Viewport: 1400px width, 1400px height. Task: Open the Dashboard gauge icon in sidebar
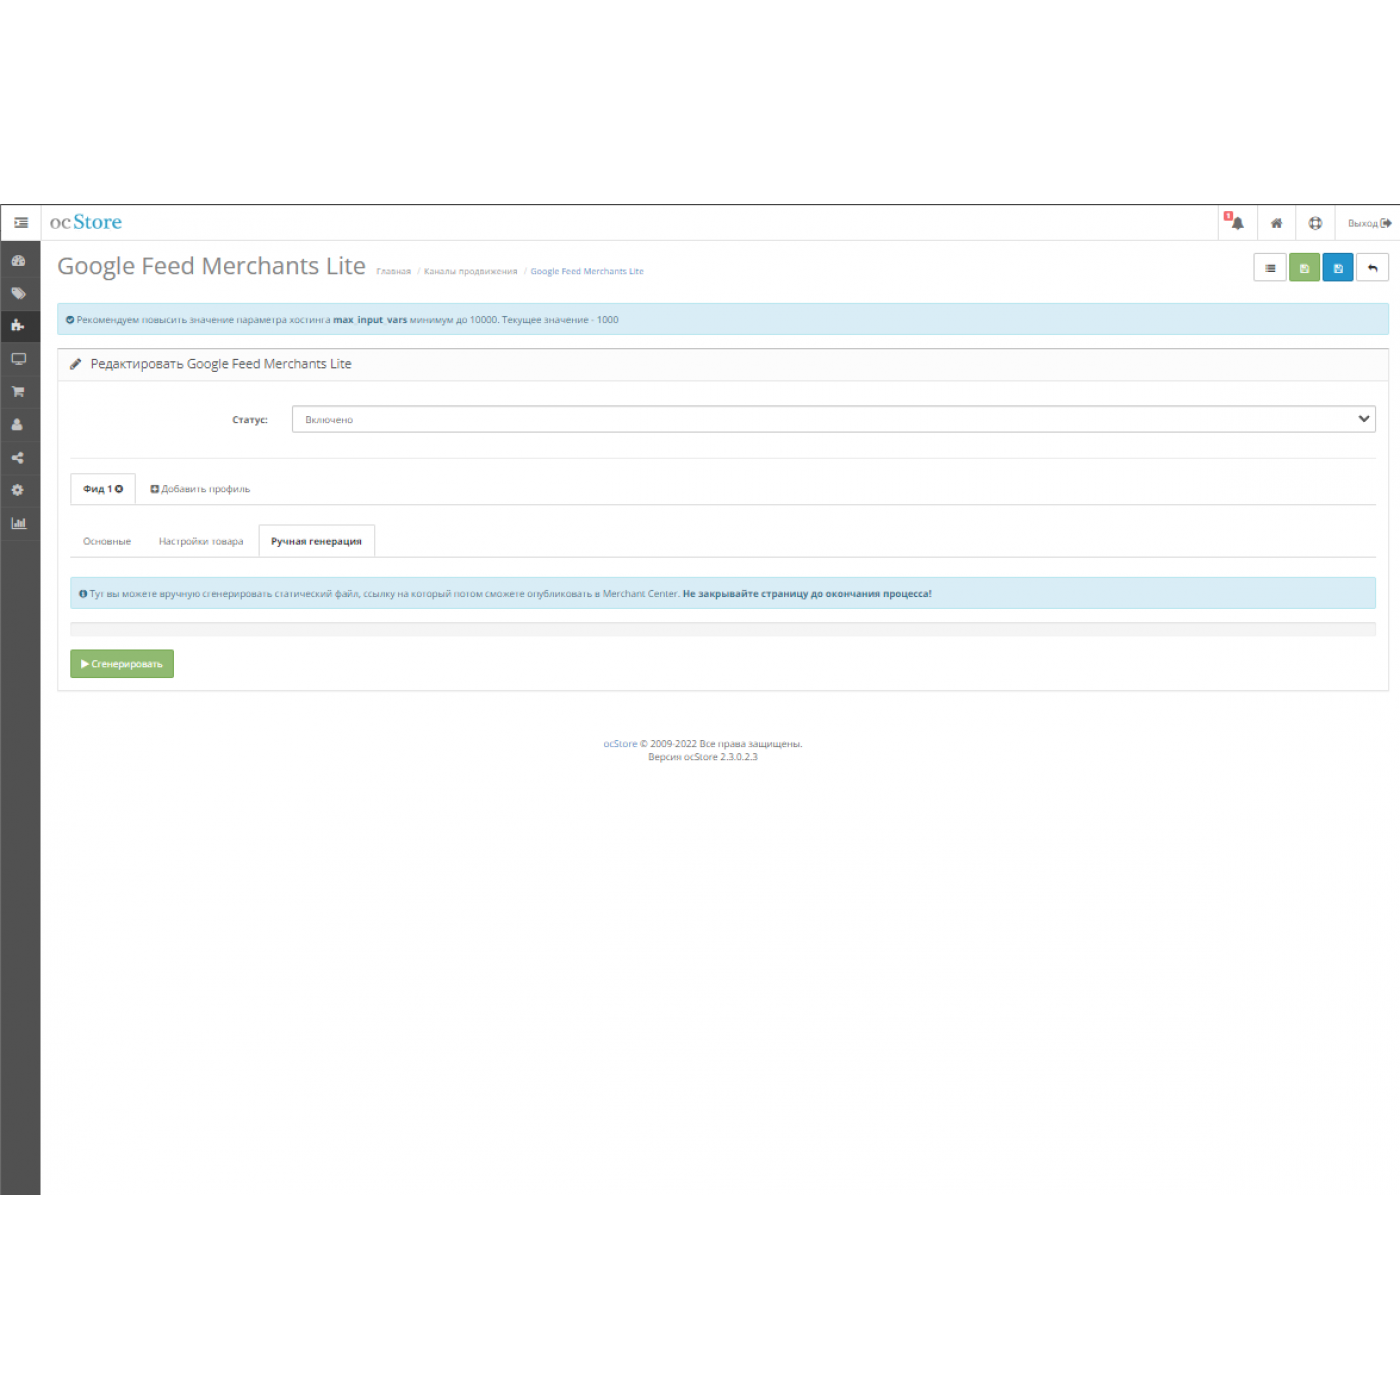(18, 261)
